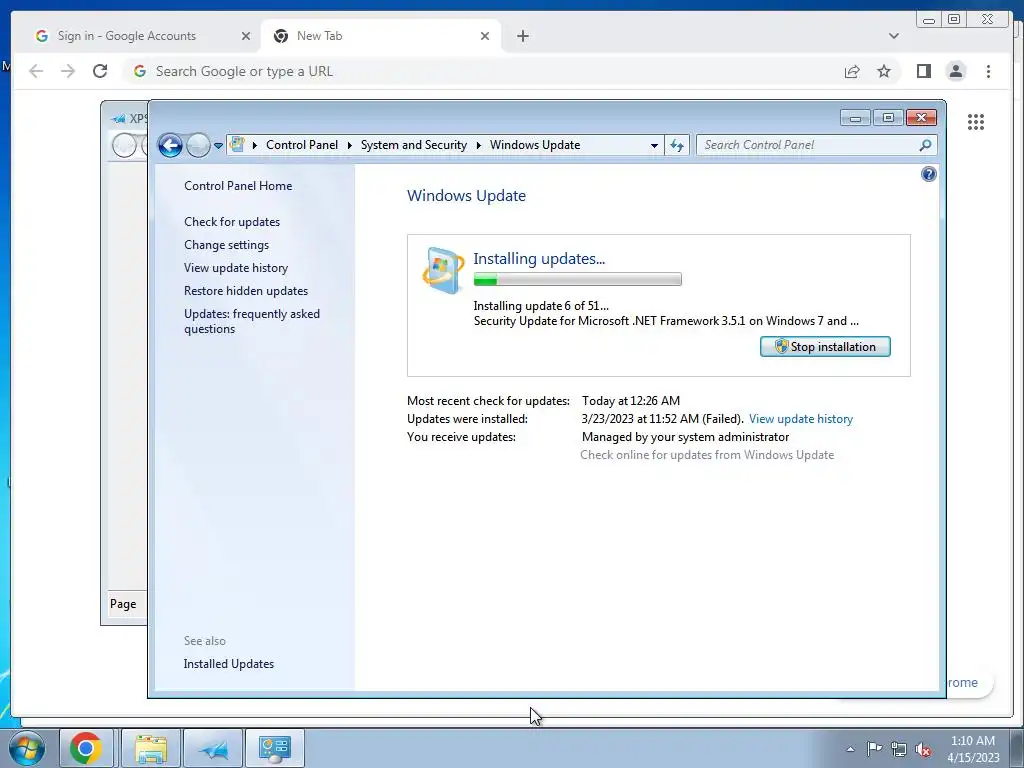Image resolution: width=1024 pixels, height=768 pixels.
Task: Click Chrome back navigation arrow
Action: pos(36,71)
